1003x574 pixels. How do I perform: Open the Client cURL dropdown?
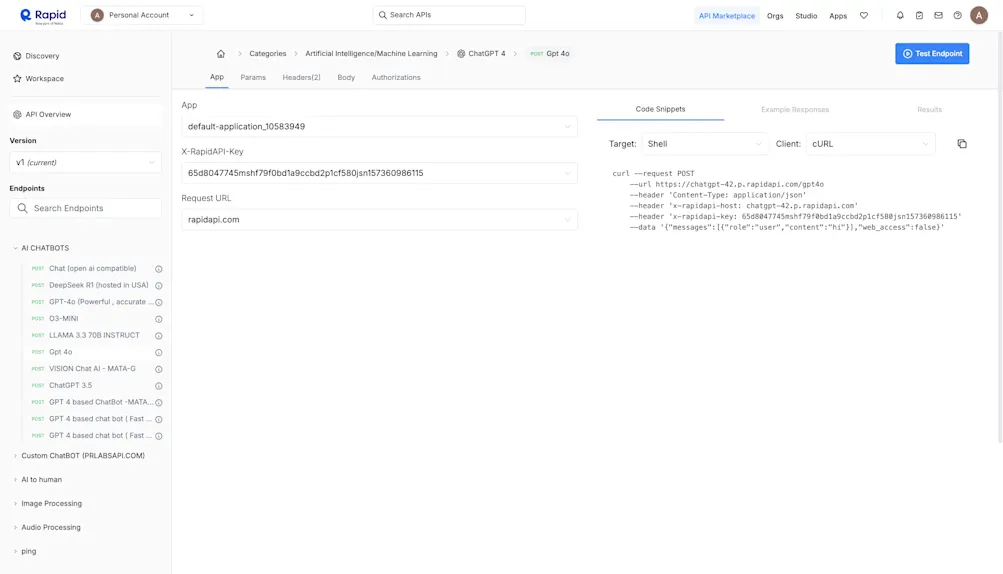(x=871, y=144)
